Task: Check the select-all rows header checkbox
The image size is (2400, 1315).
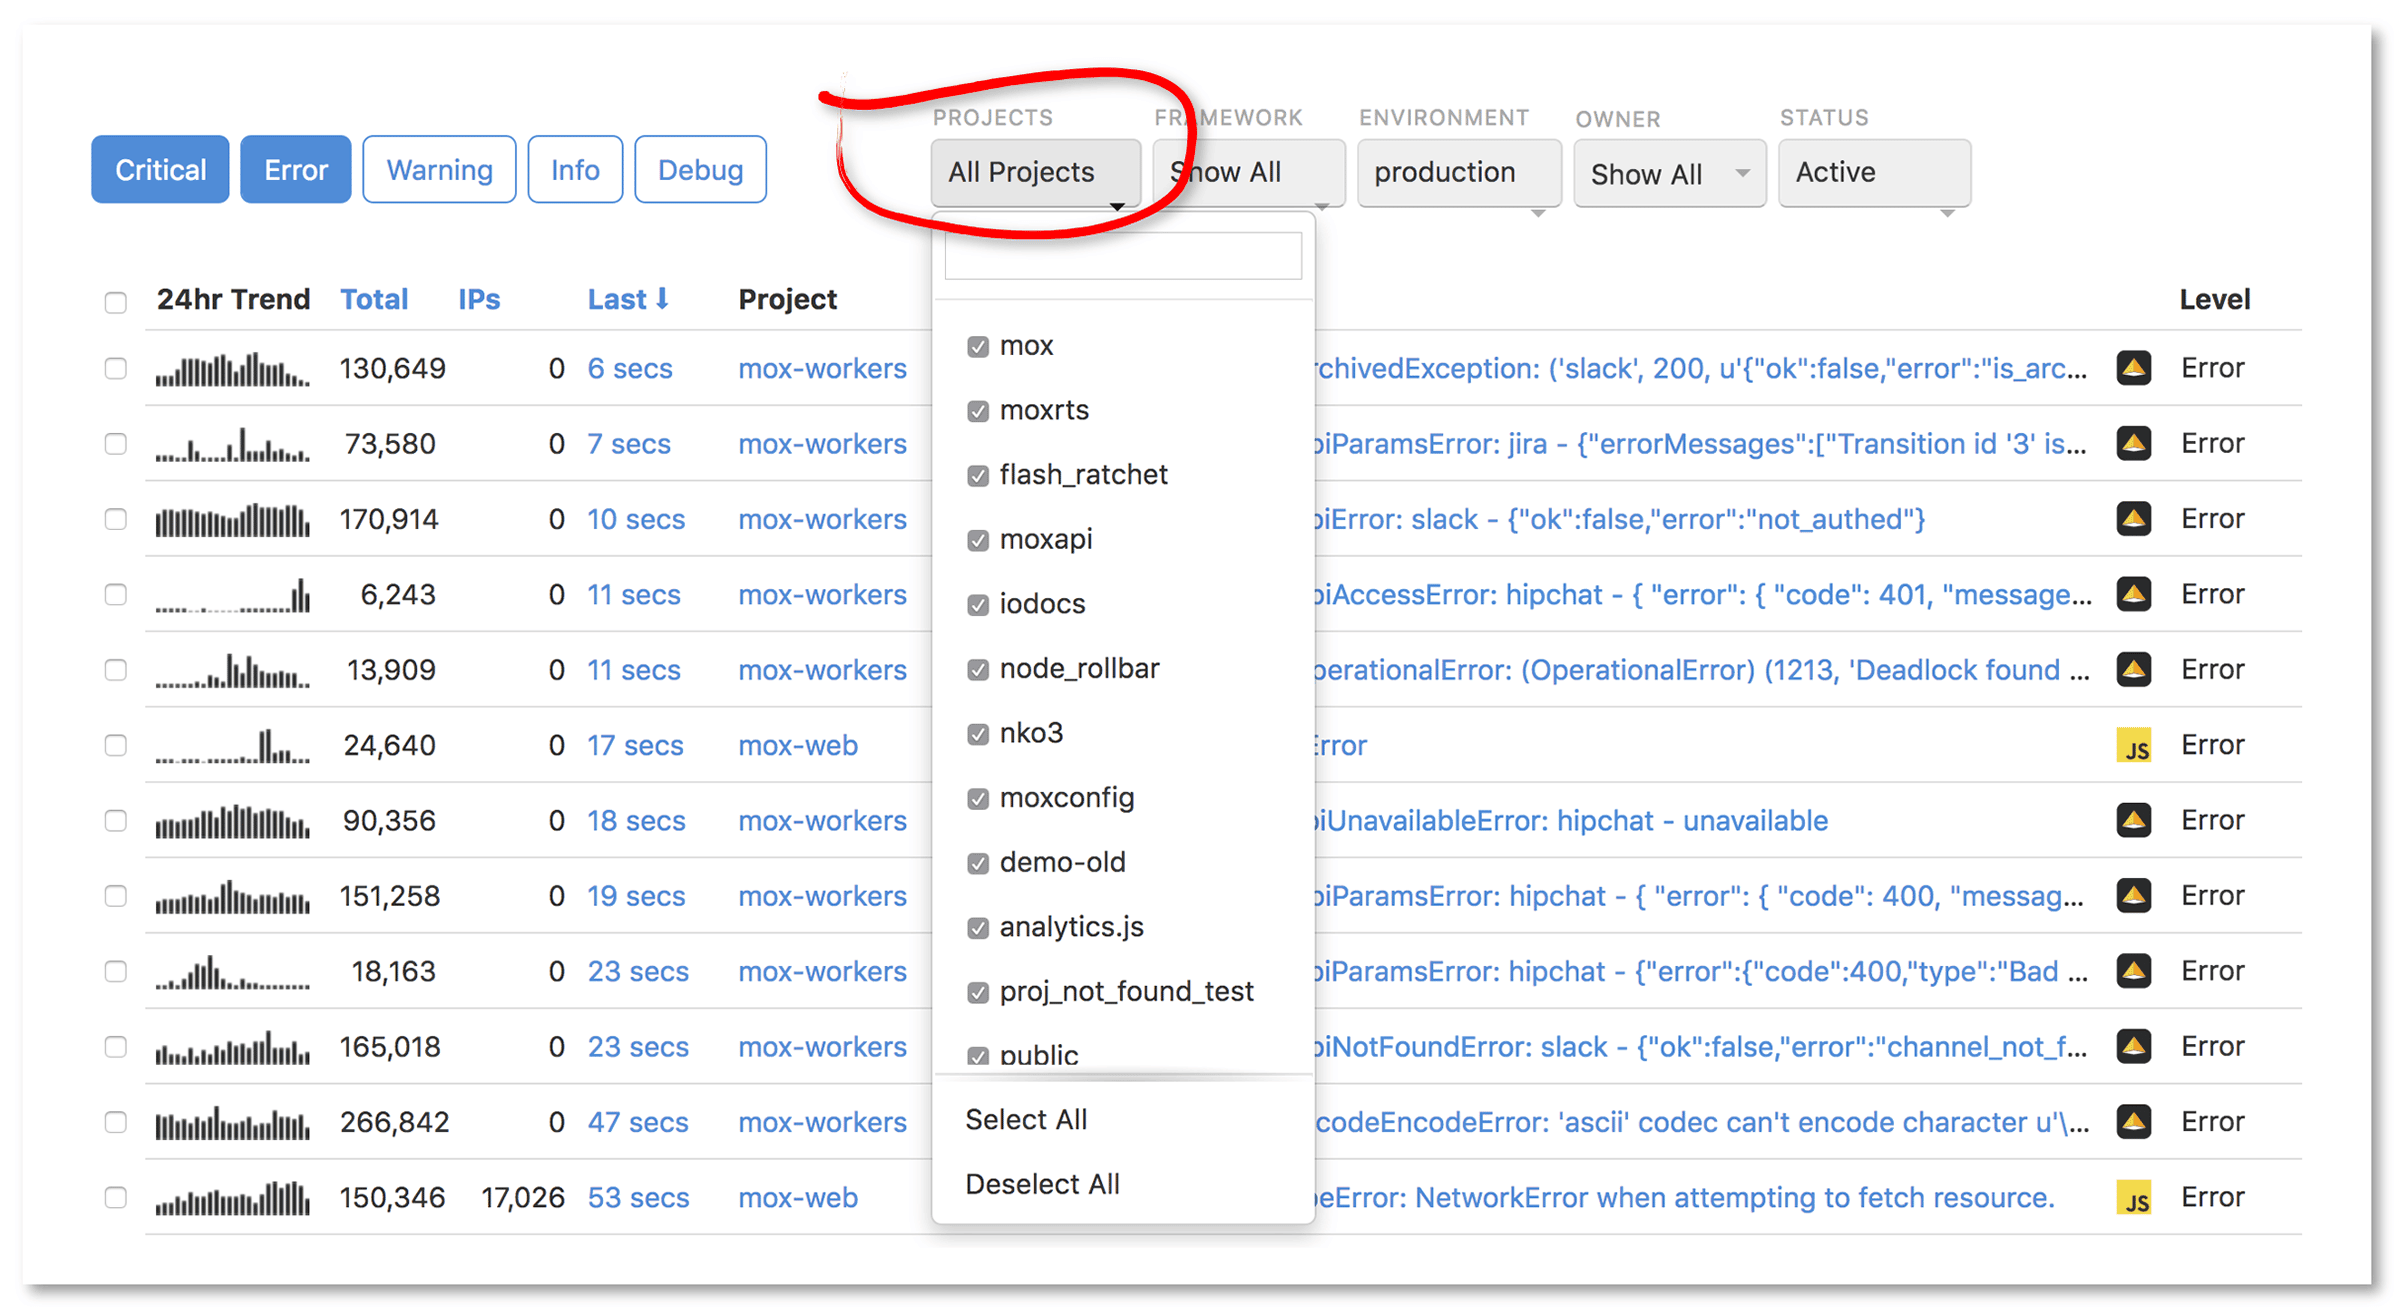Action: (116, 302)
